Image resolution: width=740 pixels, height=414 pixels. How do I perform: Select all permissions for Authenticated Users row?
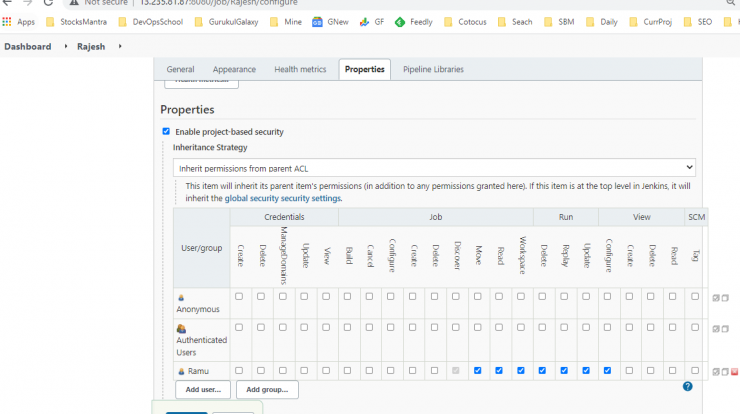point(716,329)
